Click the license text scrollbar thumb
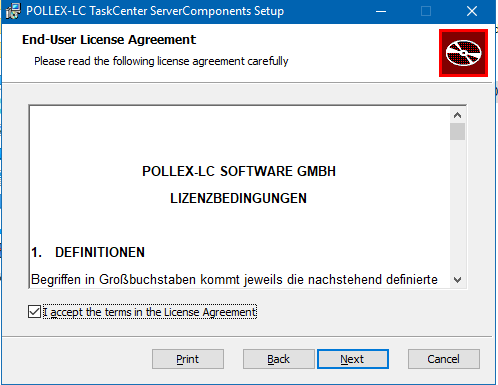 457,132
